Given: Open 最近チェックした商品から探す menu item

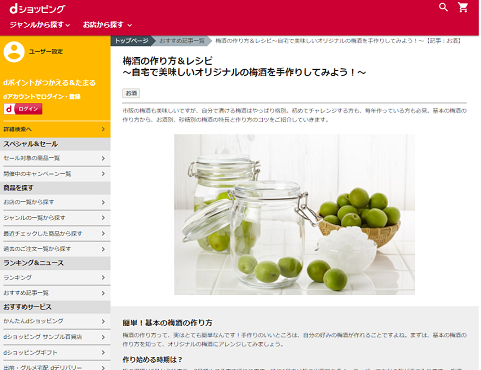Looking at the screenshot, I should [x=55, y=233].
